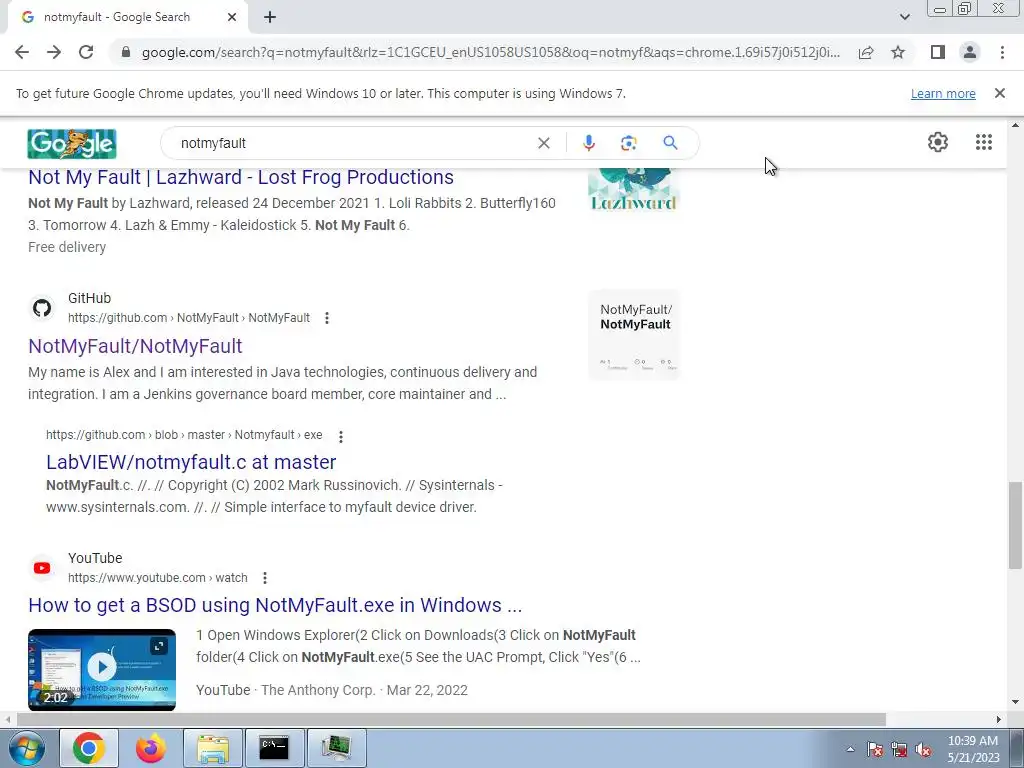This screenshot has height=768, width=1024.
Task: Open the Chrome side panel
Action: 938,52
